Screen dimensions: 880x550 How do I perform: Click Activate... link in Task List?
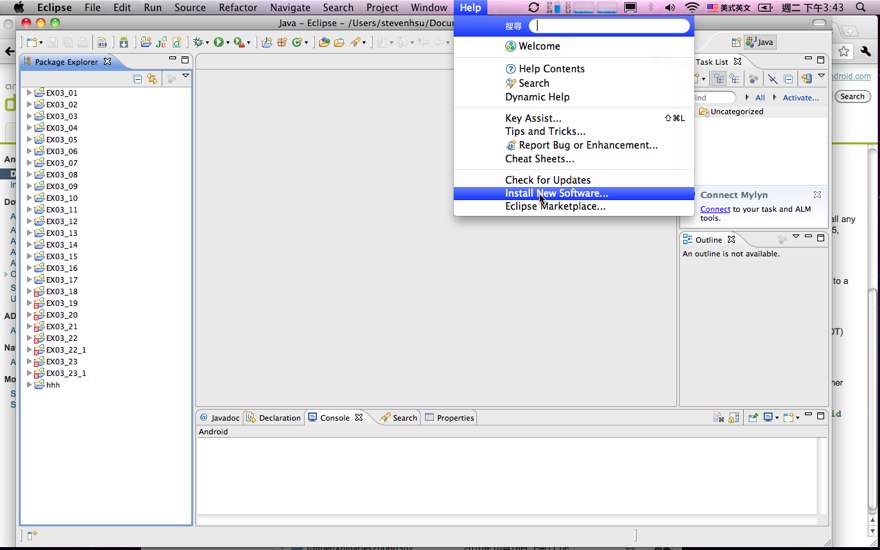(800, 98)
